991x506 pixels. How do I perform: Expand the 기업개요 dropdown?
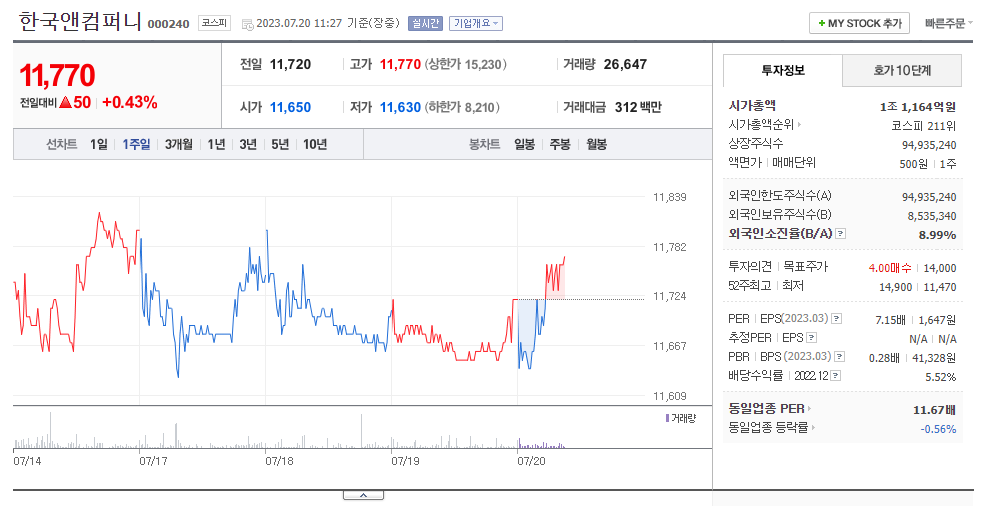[x=476, y=23]
